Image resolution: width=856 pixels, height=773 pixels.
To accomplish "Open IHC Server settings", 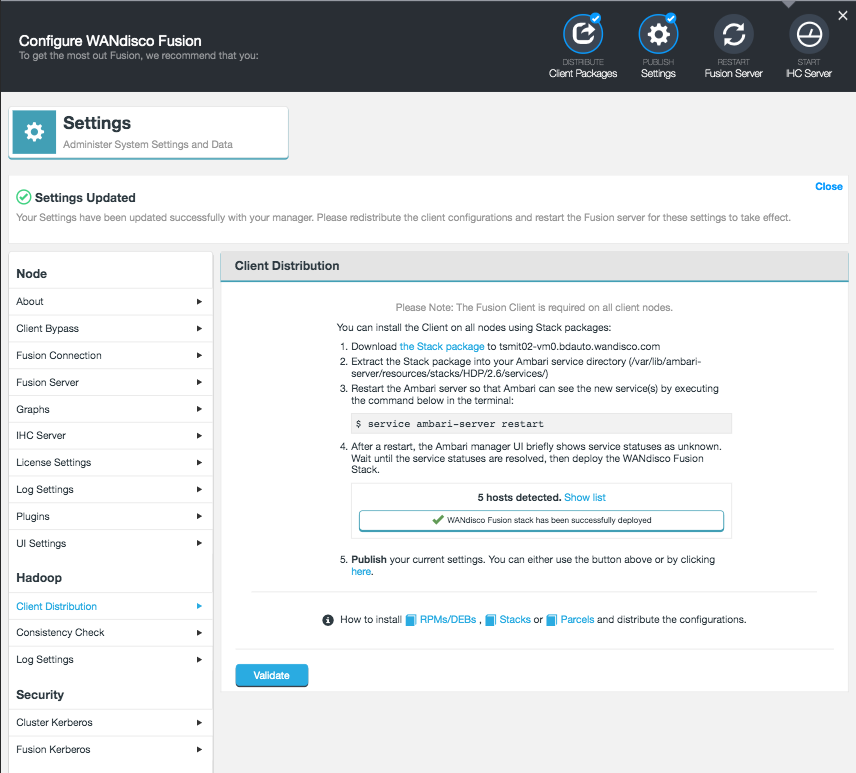I will tap(110, 436).
